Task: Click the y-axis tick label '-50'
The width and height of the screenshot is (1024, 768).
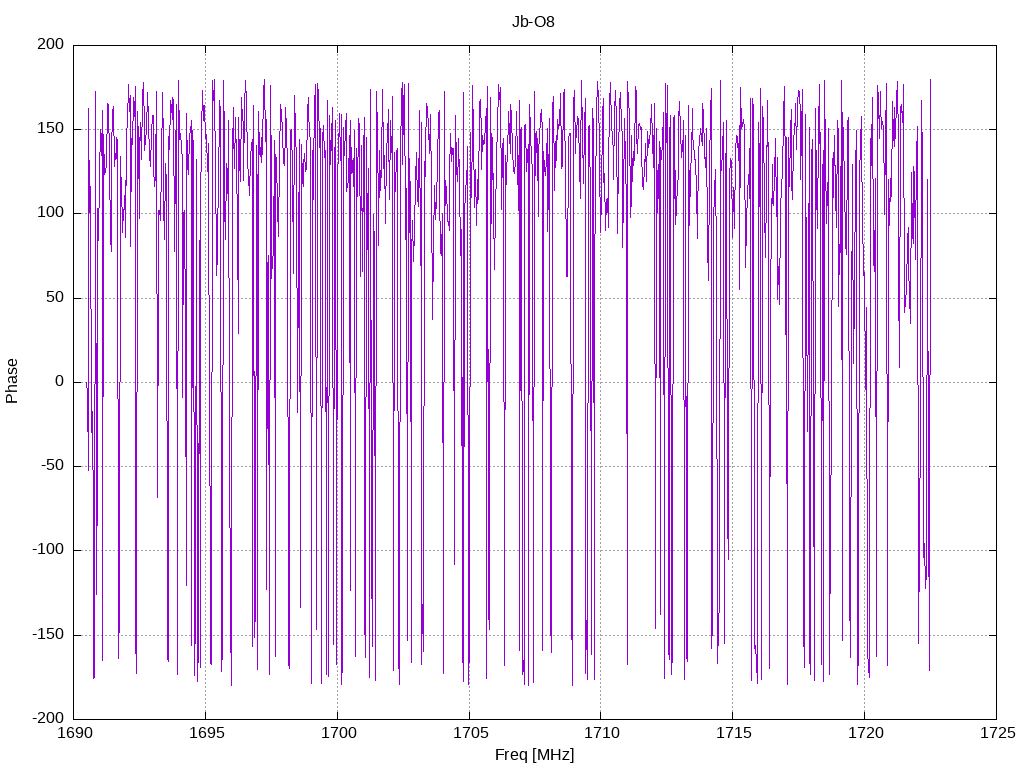Action: (53, 466)
